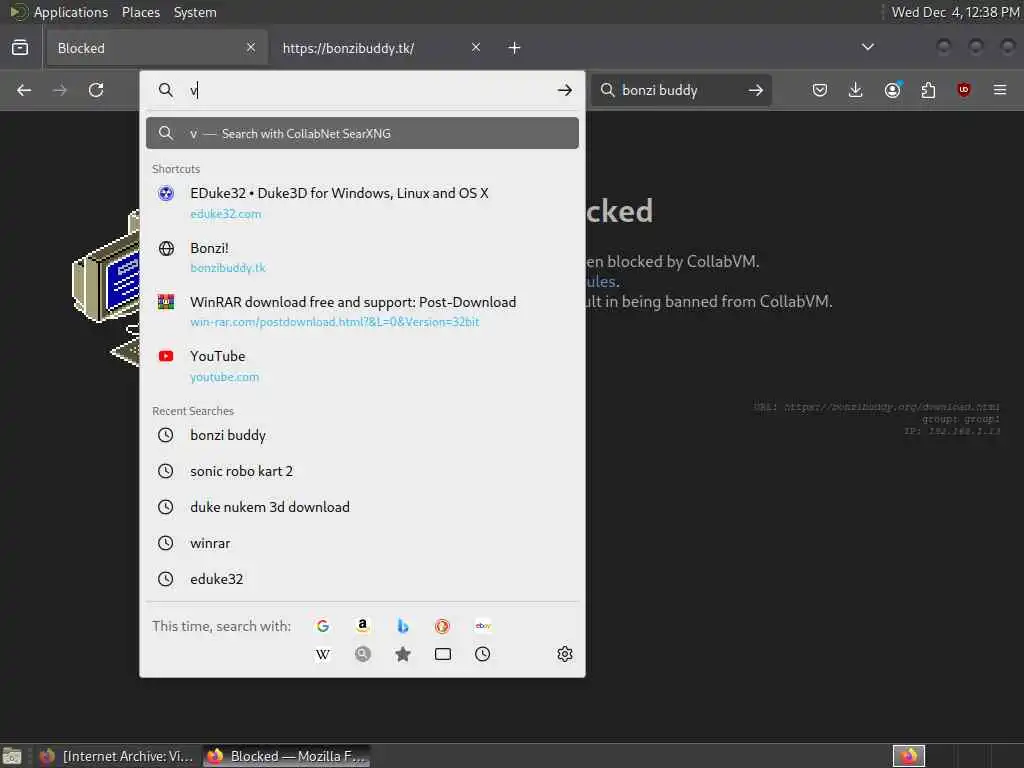Select recent search 'eduke32'
The image size is (1024, 768).
coord(362,579)
